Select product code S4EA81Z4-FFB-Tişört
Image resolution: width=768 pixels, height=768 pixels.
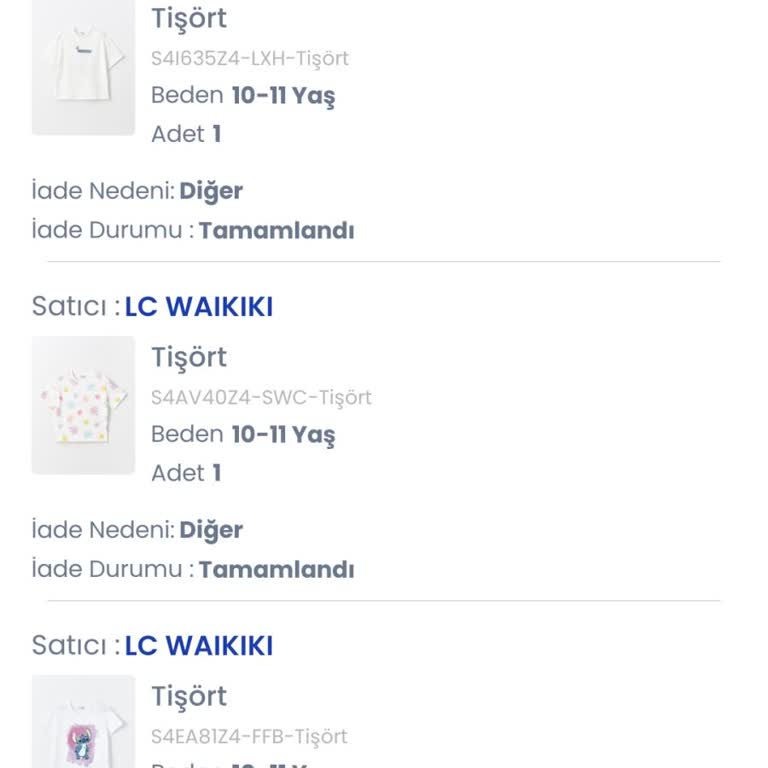coord(249,737)
